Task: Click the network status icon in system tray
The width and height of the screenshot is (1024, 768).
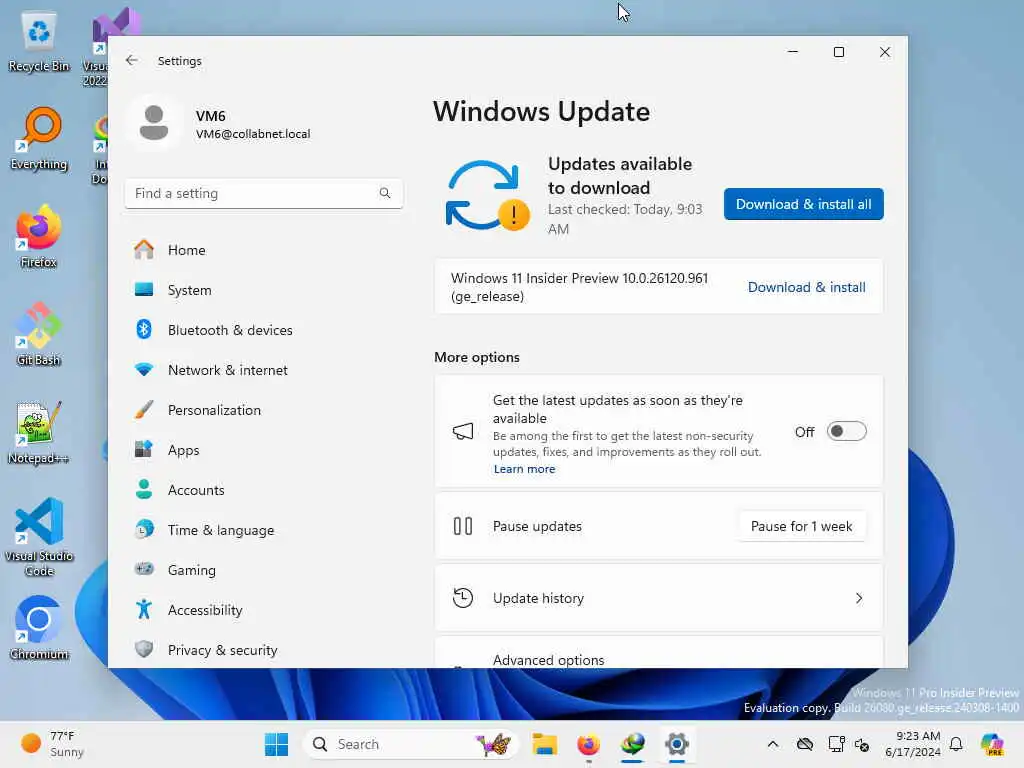Action: point(836,744)
